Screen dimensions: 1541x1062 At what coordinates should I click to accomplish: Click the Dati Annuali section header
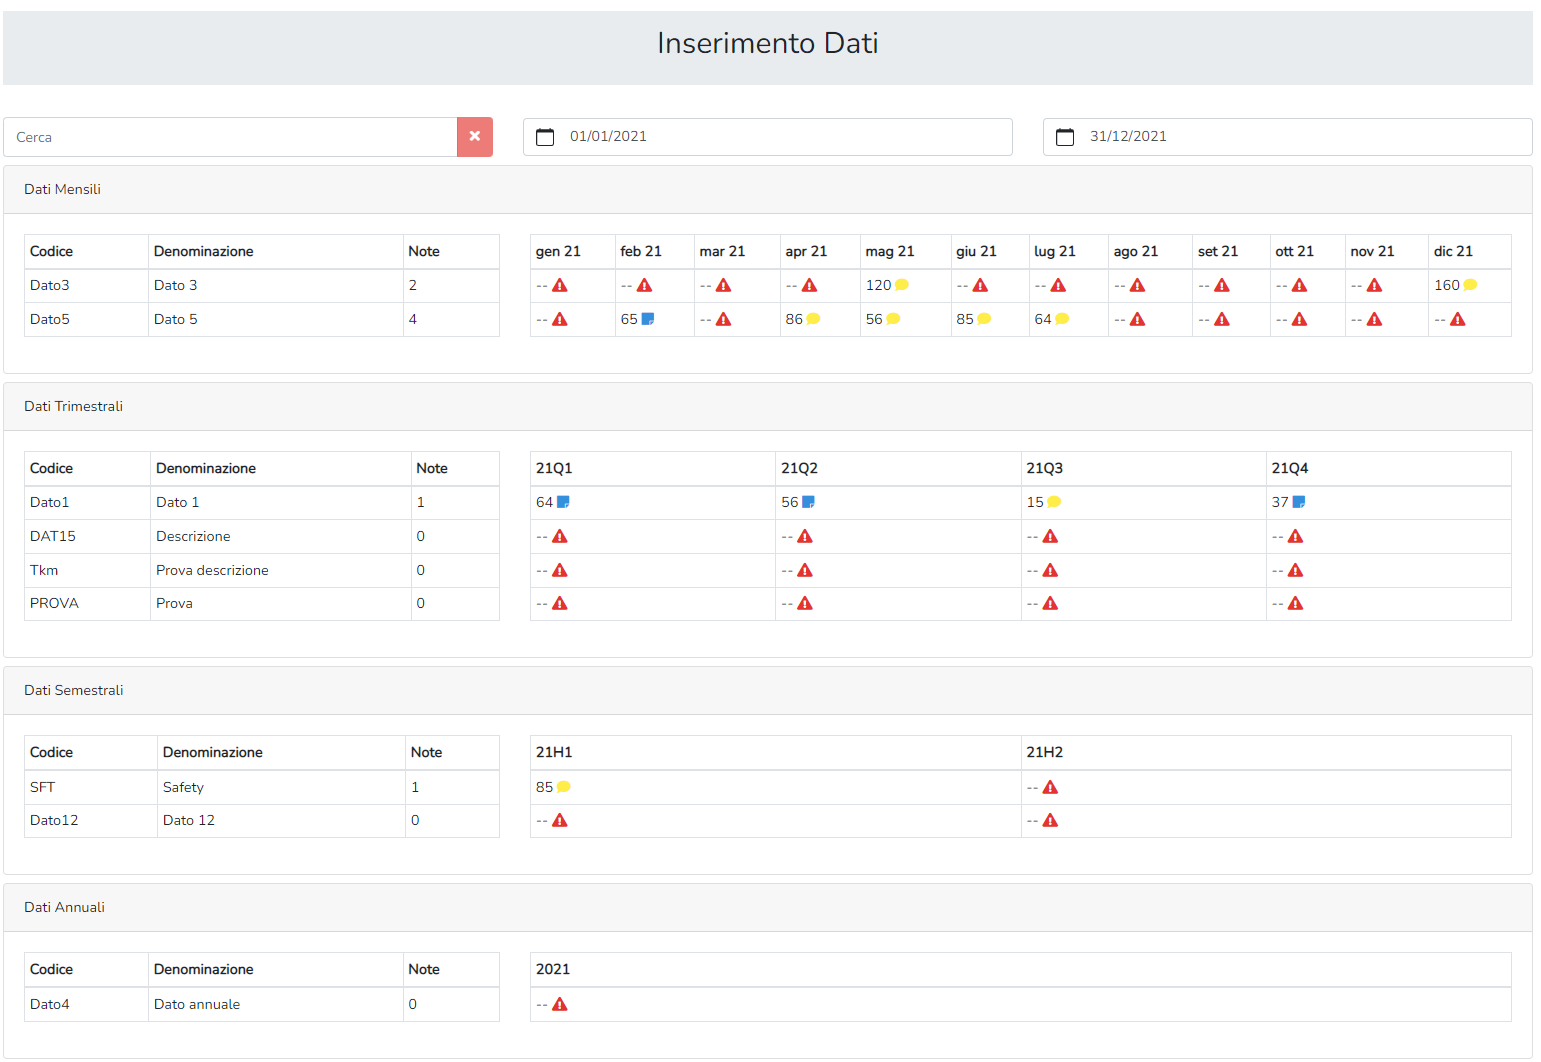click(768, 908)
